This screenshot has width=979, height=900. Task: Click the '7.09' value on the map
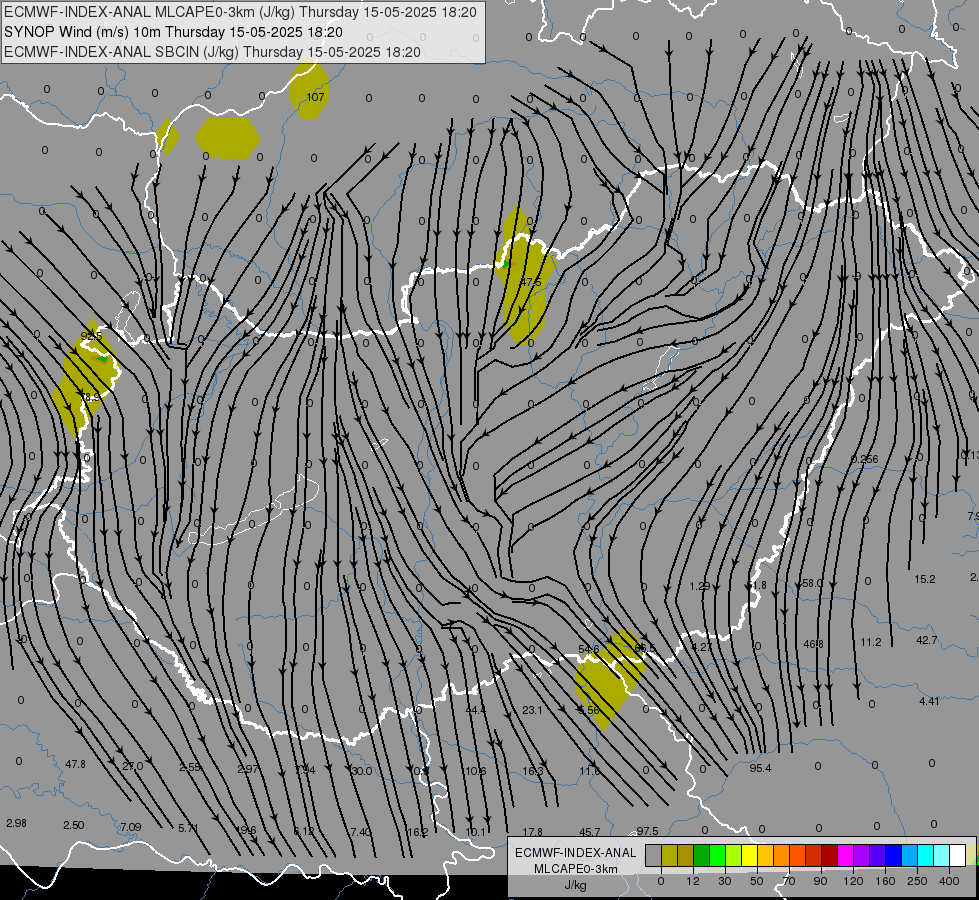point(130,827)
